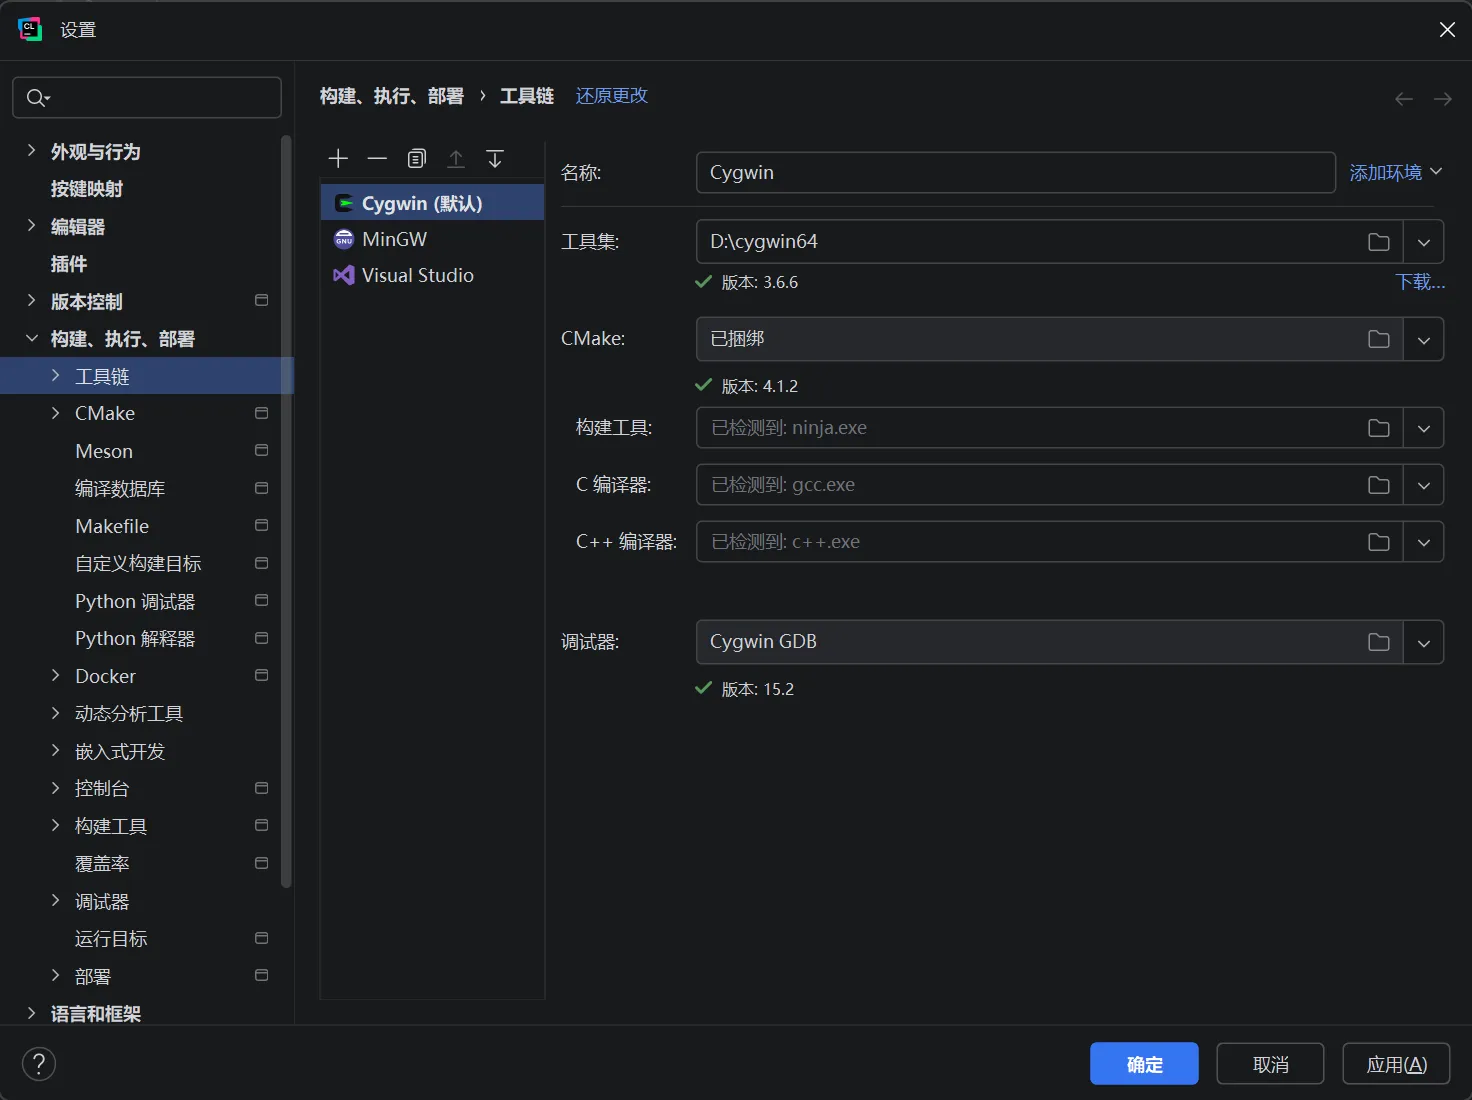
Task: Move the selected toolchain down with arrow icon
Action: tap(494, 158)
